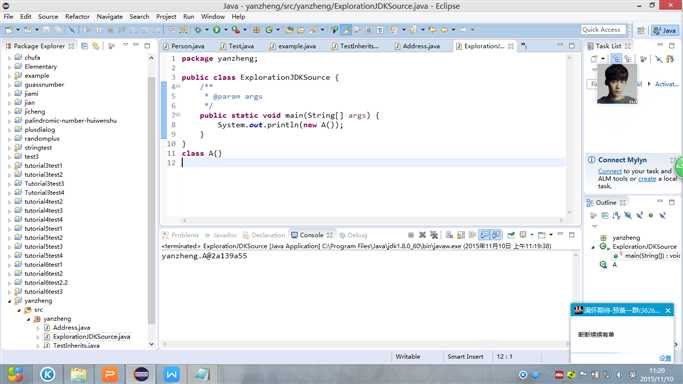The image size is (683, 384).
Task: Click Pin Console icon
Action: point(511,235)
